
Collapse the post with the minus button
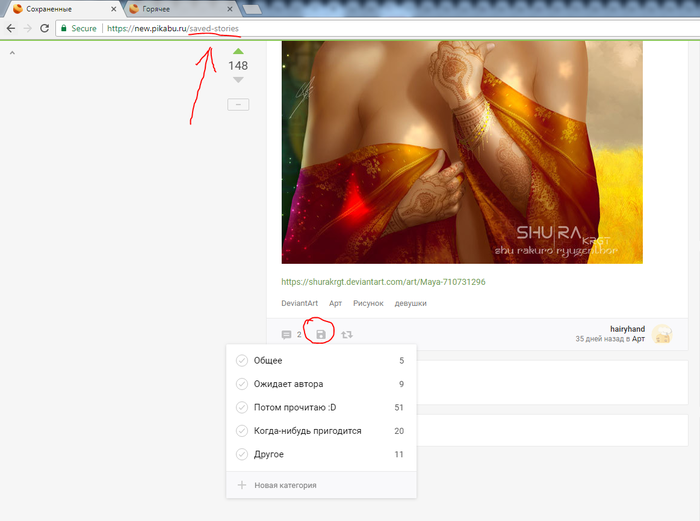[x=238, y=104]
